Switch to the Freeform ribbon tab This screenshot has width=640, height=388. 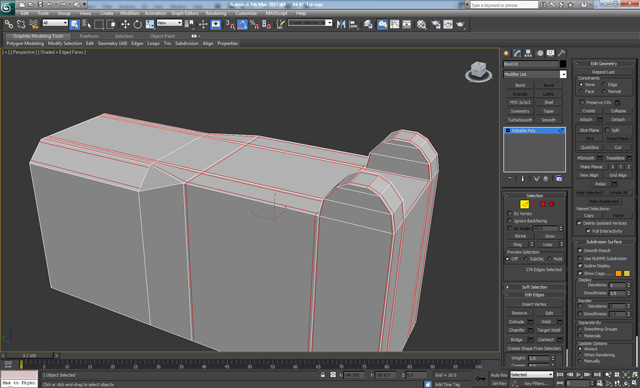click(89, 36)
